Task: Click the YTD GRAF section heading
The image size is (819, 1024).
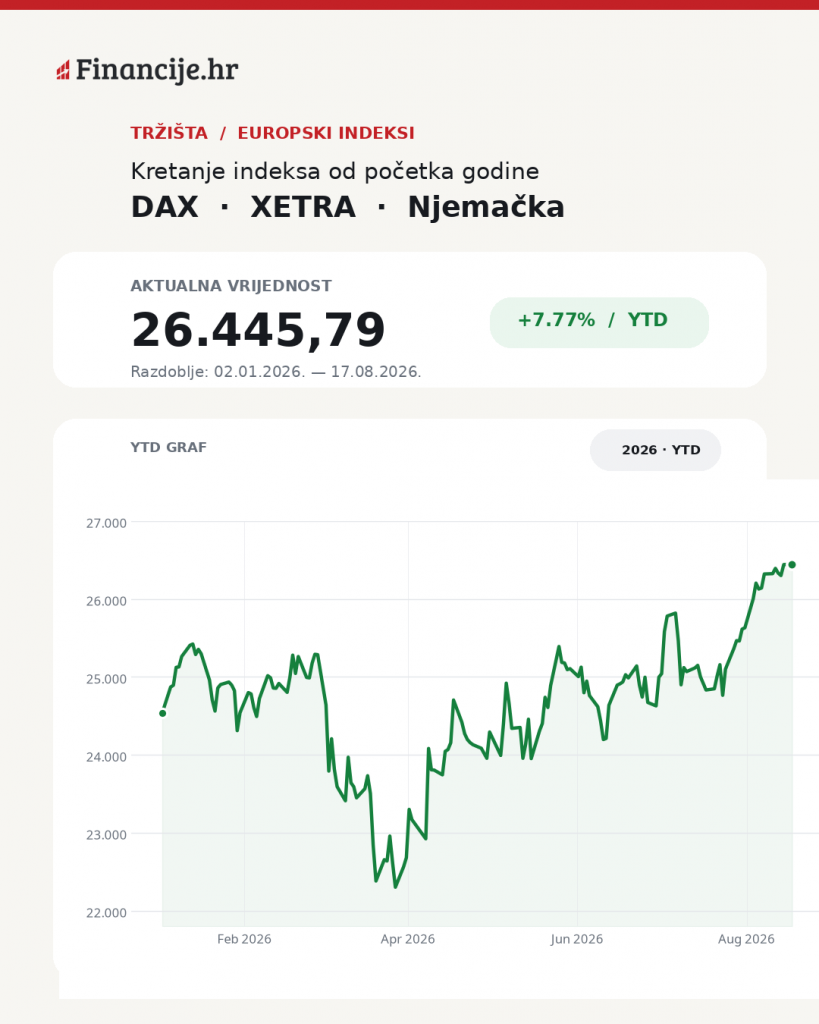Action: tap(169, 447)
